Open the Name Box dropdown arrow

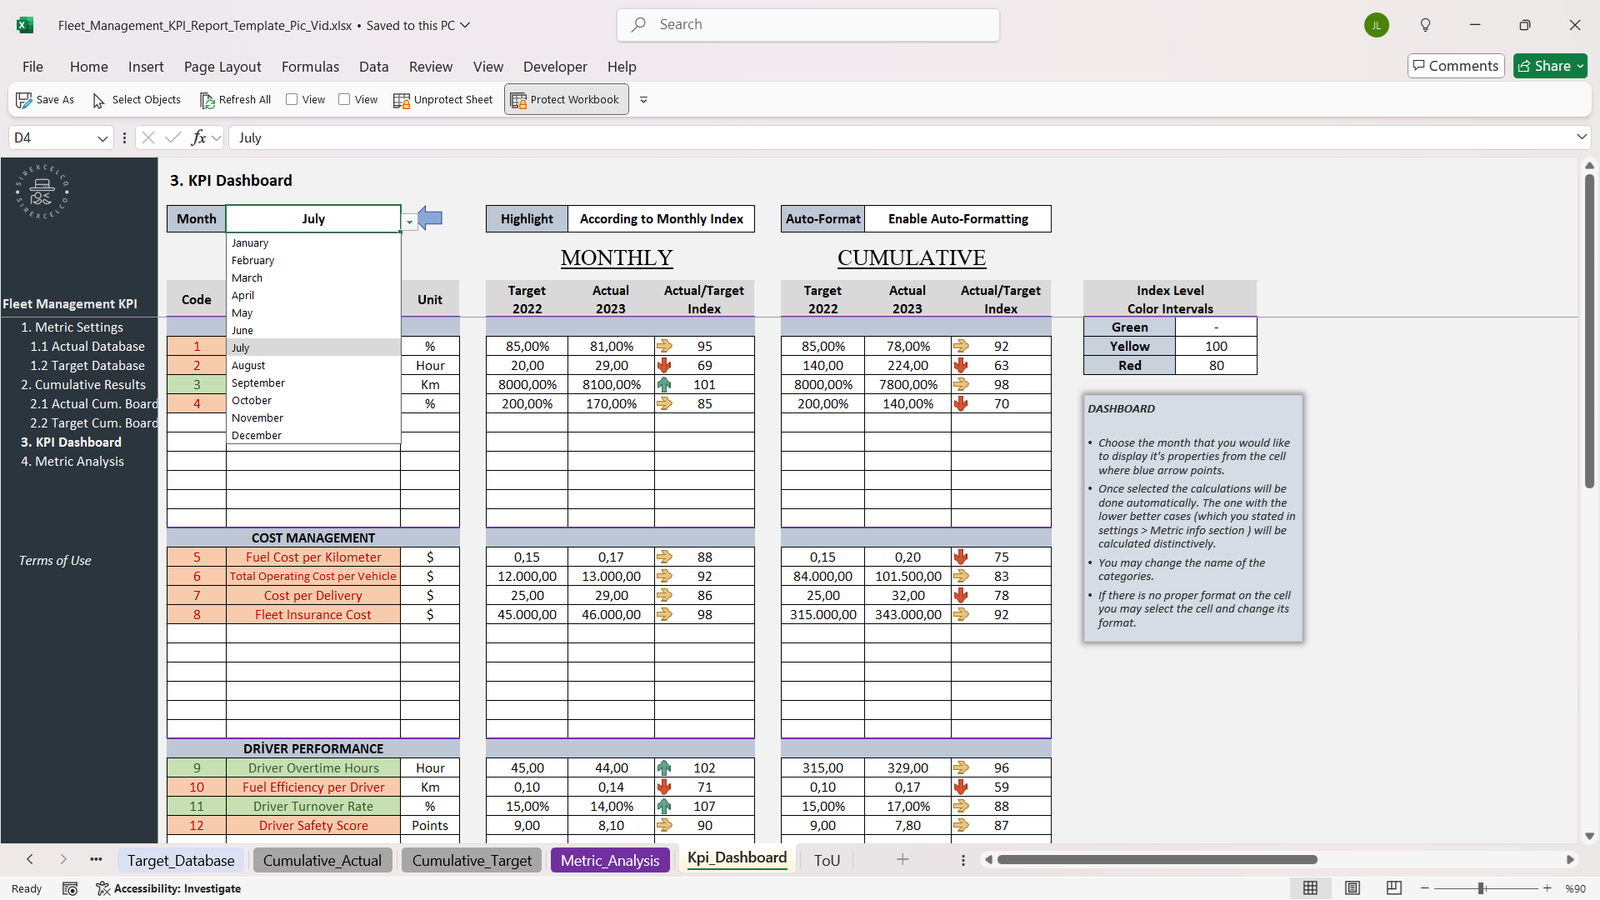(102, 138)
